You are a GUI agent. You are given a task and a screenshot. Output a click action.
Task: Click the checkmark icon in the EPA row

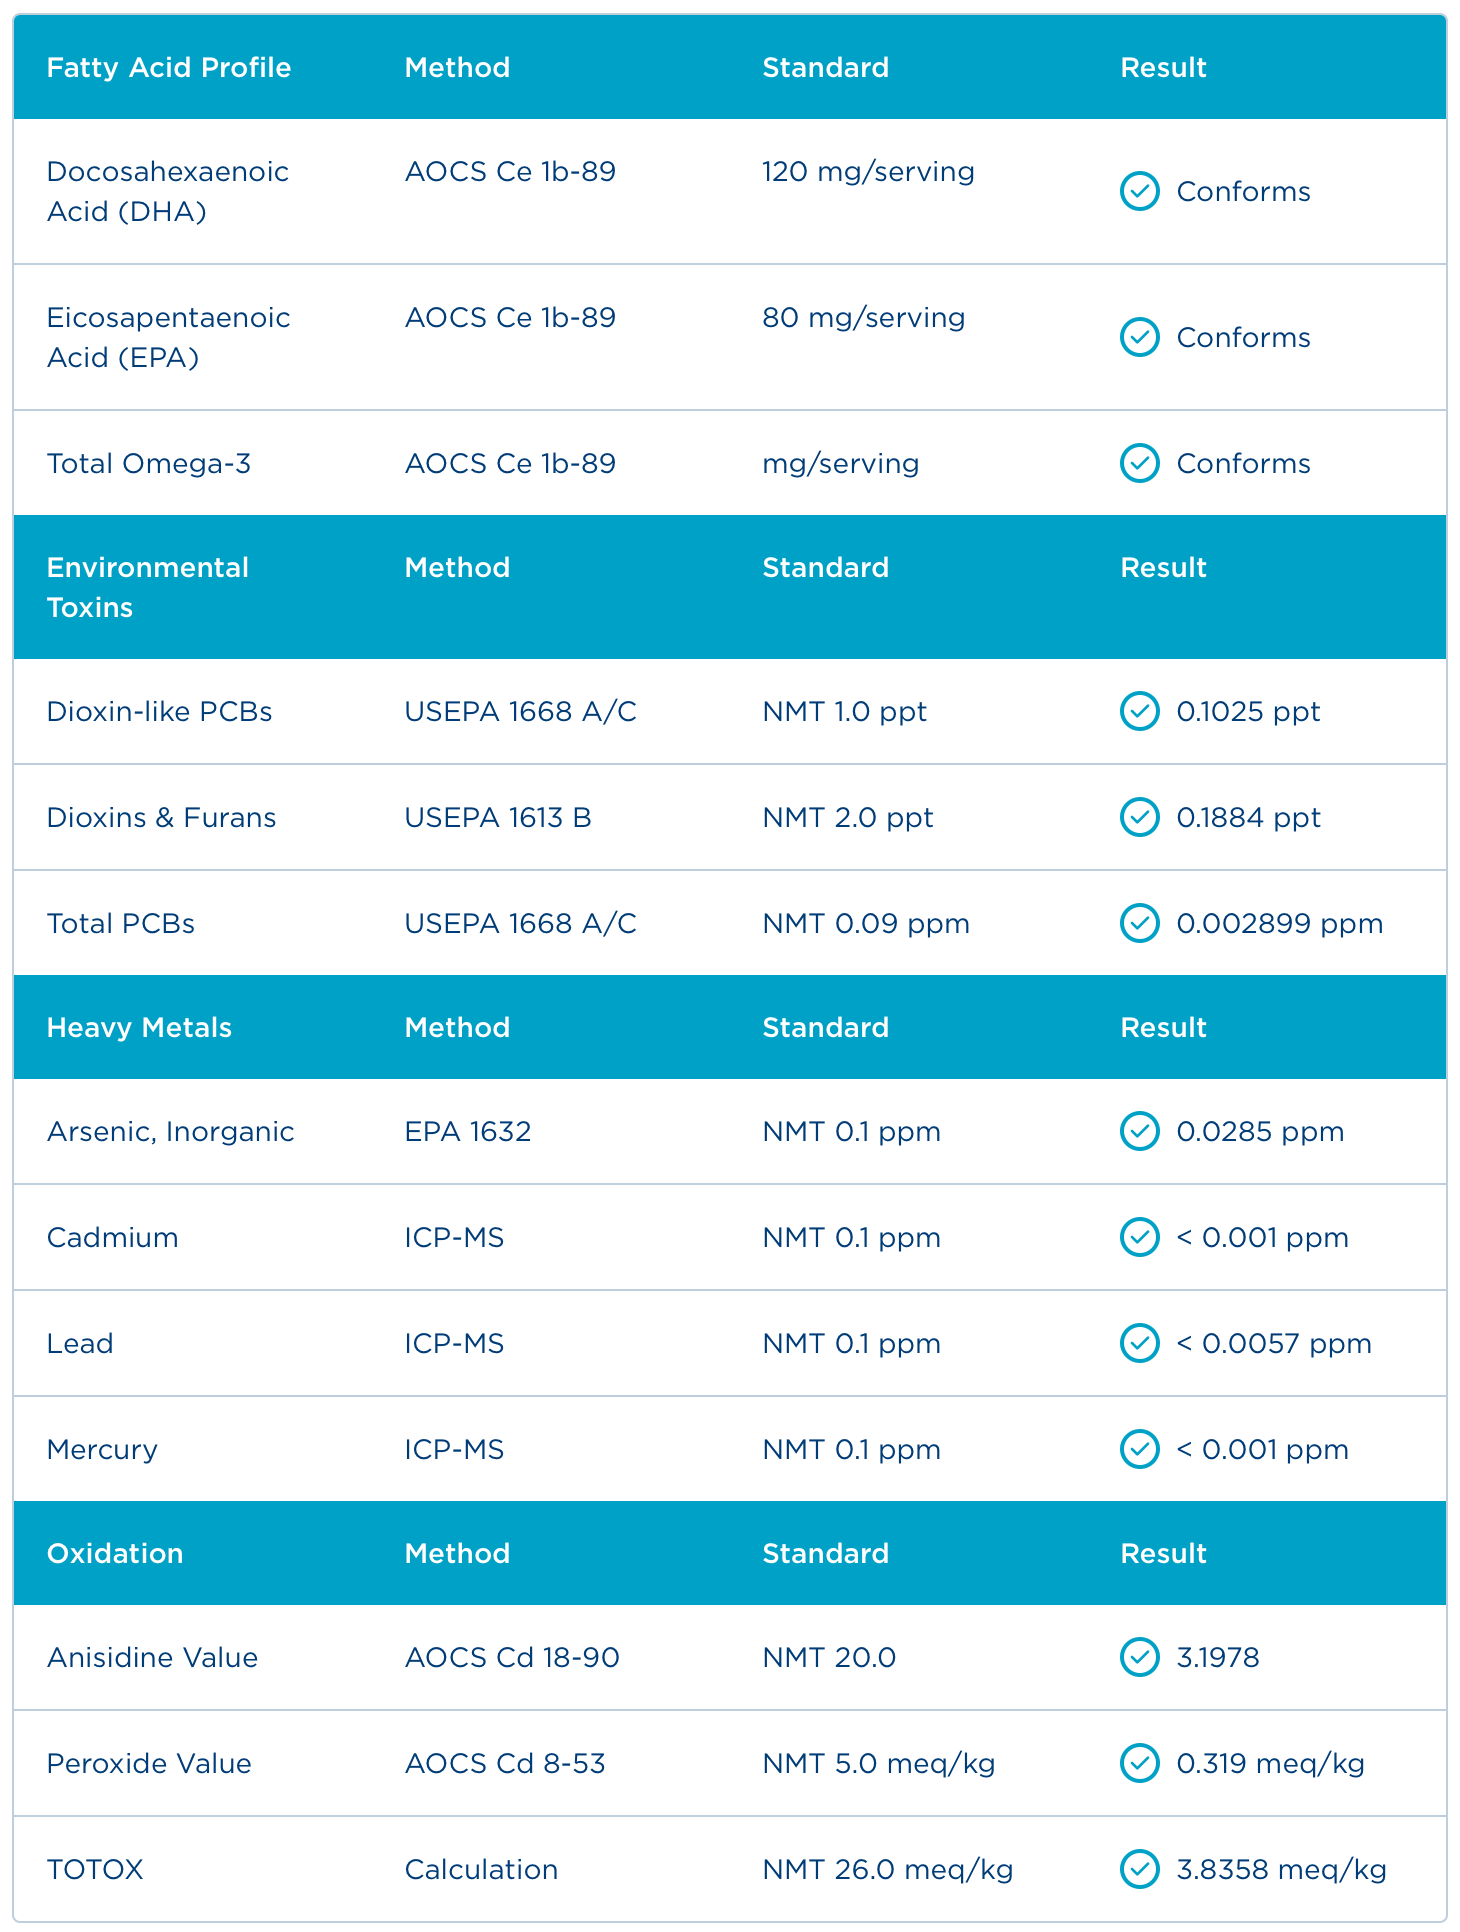(1139, 337)
